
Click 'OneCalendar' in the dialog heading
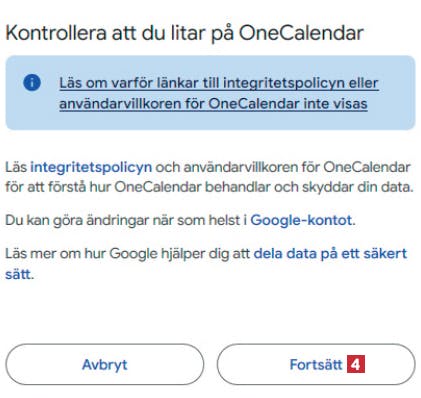301,33
